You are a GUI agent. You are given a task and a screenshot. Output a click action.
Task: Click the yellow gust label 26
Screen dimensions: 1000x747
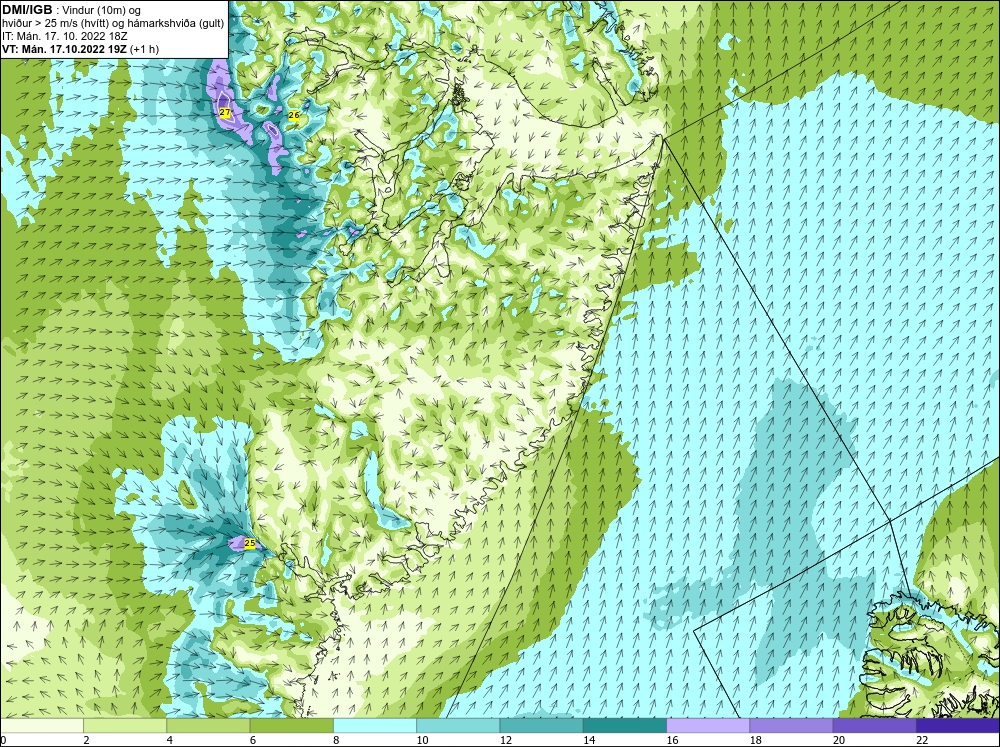[294, 115]
